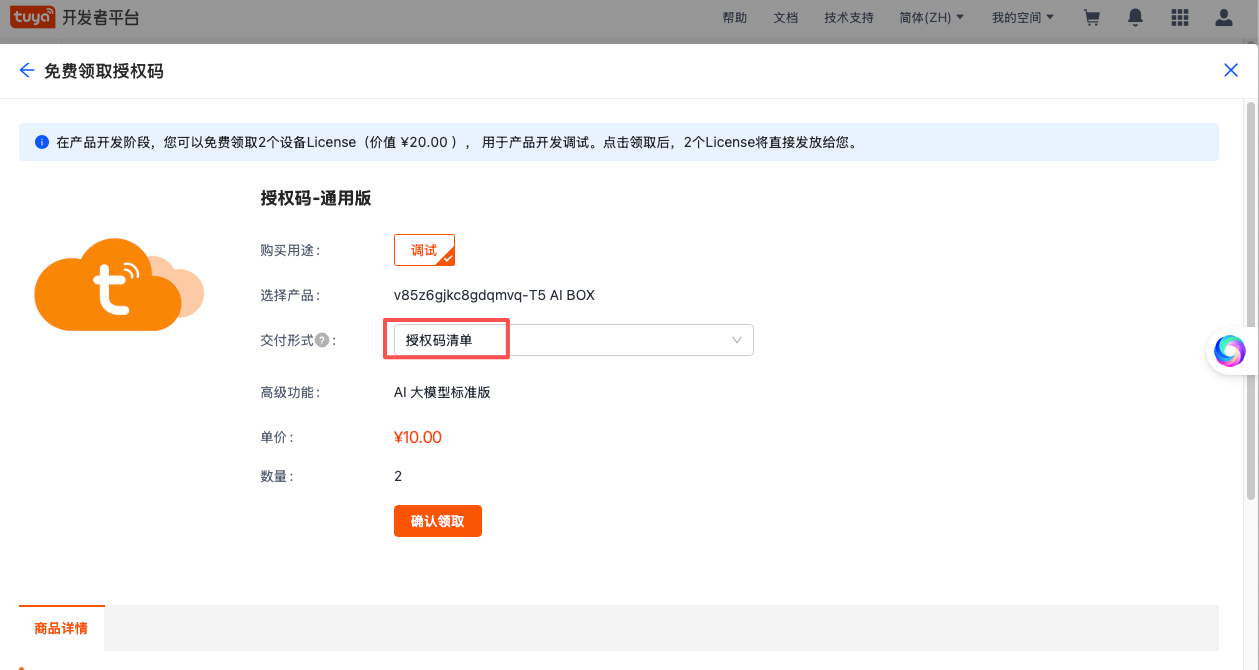
Task: Click the help icon next to 交付形式
Action: coord(322,339)
